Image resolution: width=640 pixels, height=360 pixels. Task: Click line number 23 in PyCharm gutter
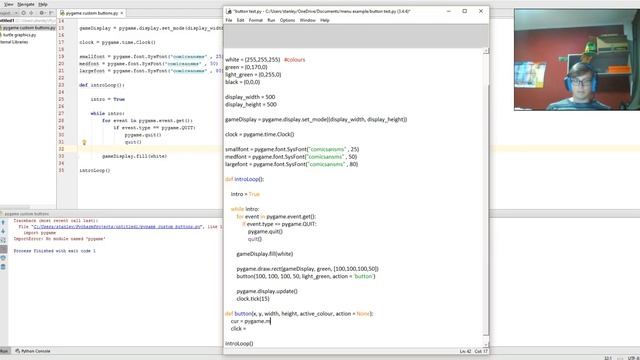[61, 85]
